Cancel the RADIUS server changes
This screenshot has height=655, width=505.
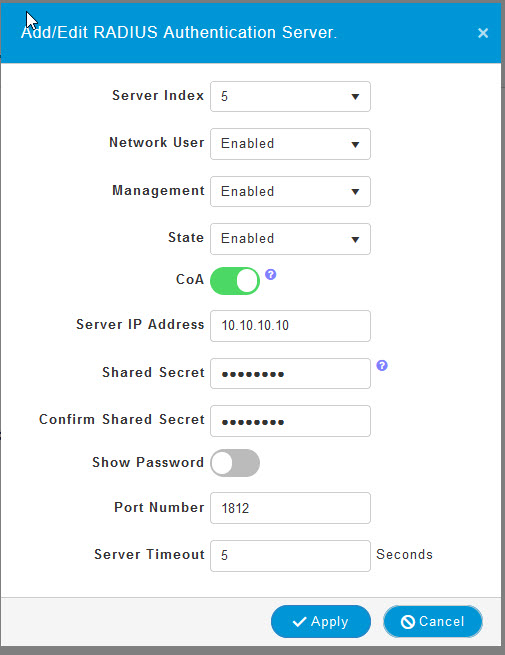[433, 622]
